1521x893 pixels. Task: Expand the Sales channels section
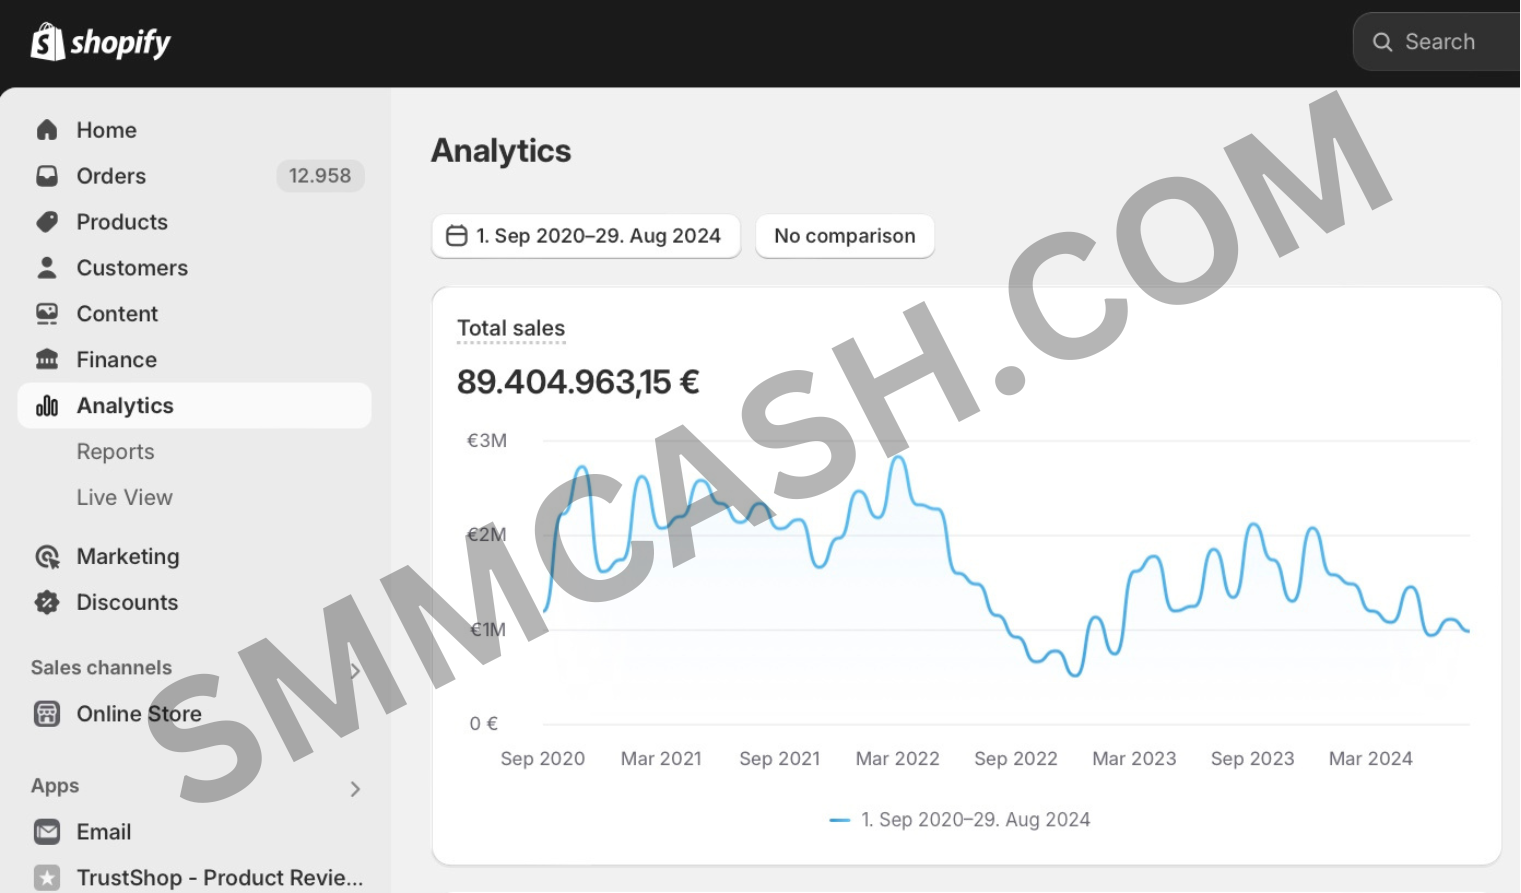[x=357, y=669]
